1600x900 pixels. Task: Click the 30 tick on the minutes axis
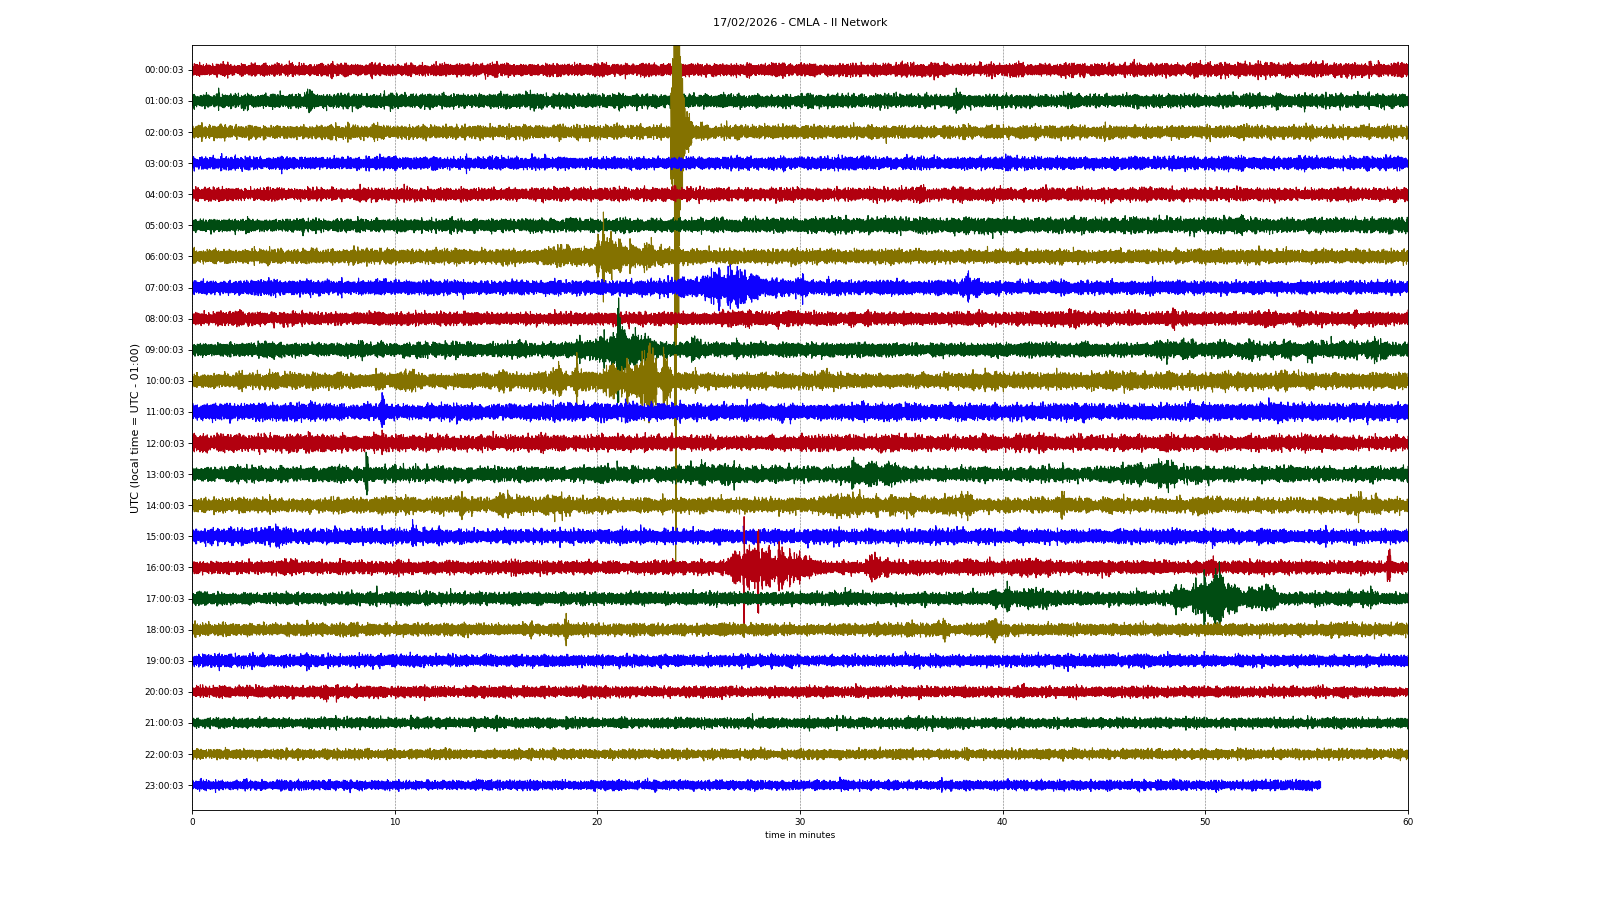click(x=800, y=822)
